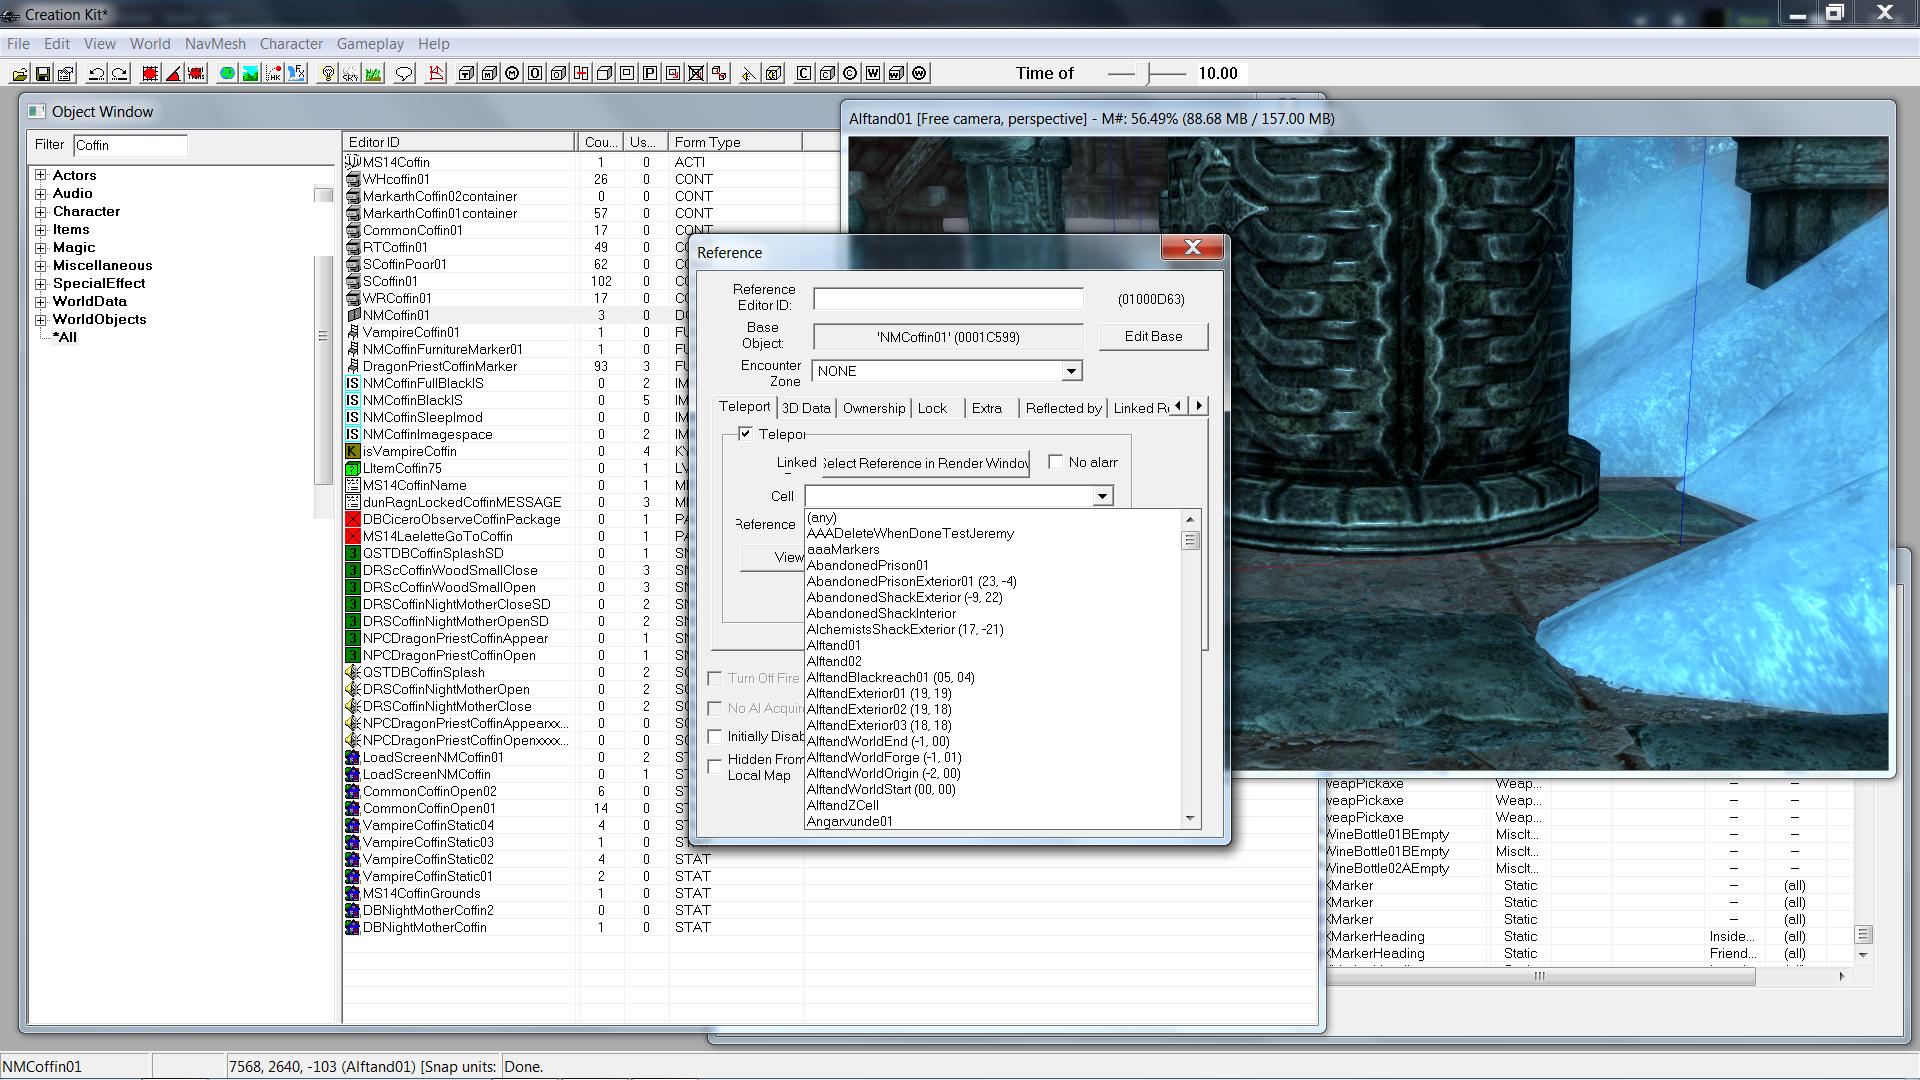Click the speech bubble dialogue icon
The width and height of the screenshot is (1920, 1080).
click(x=404, y=73)
